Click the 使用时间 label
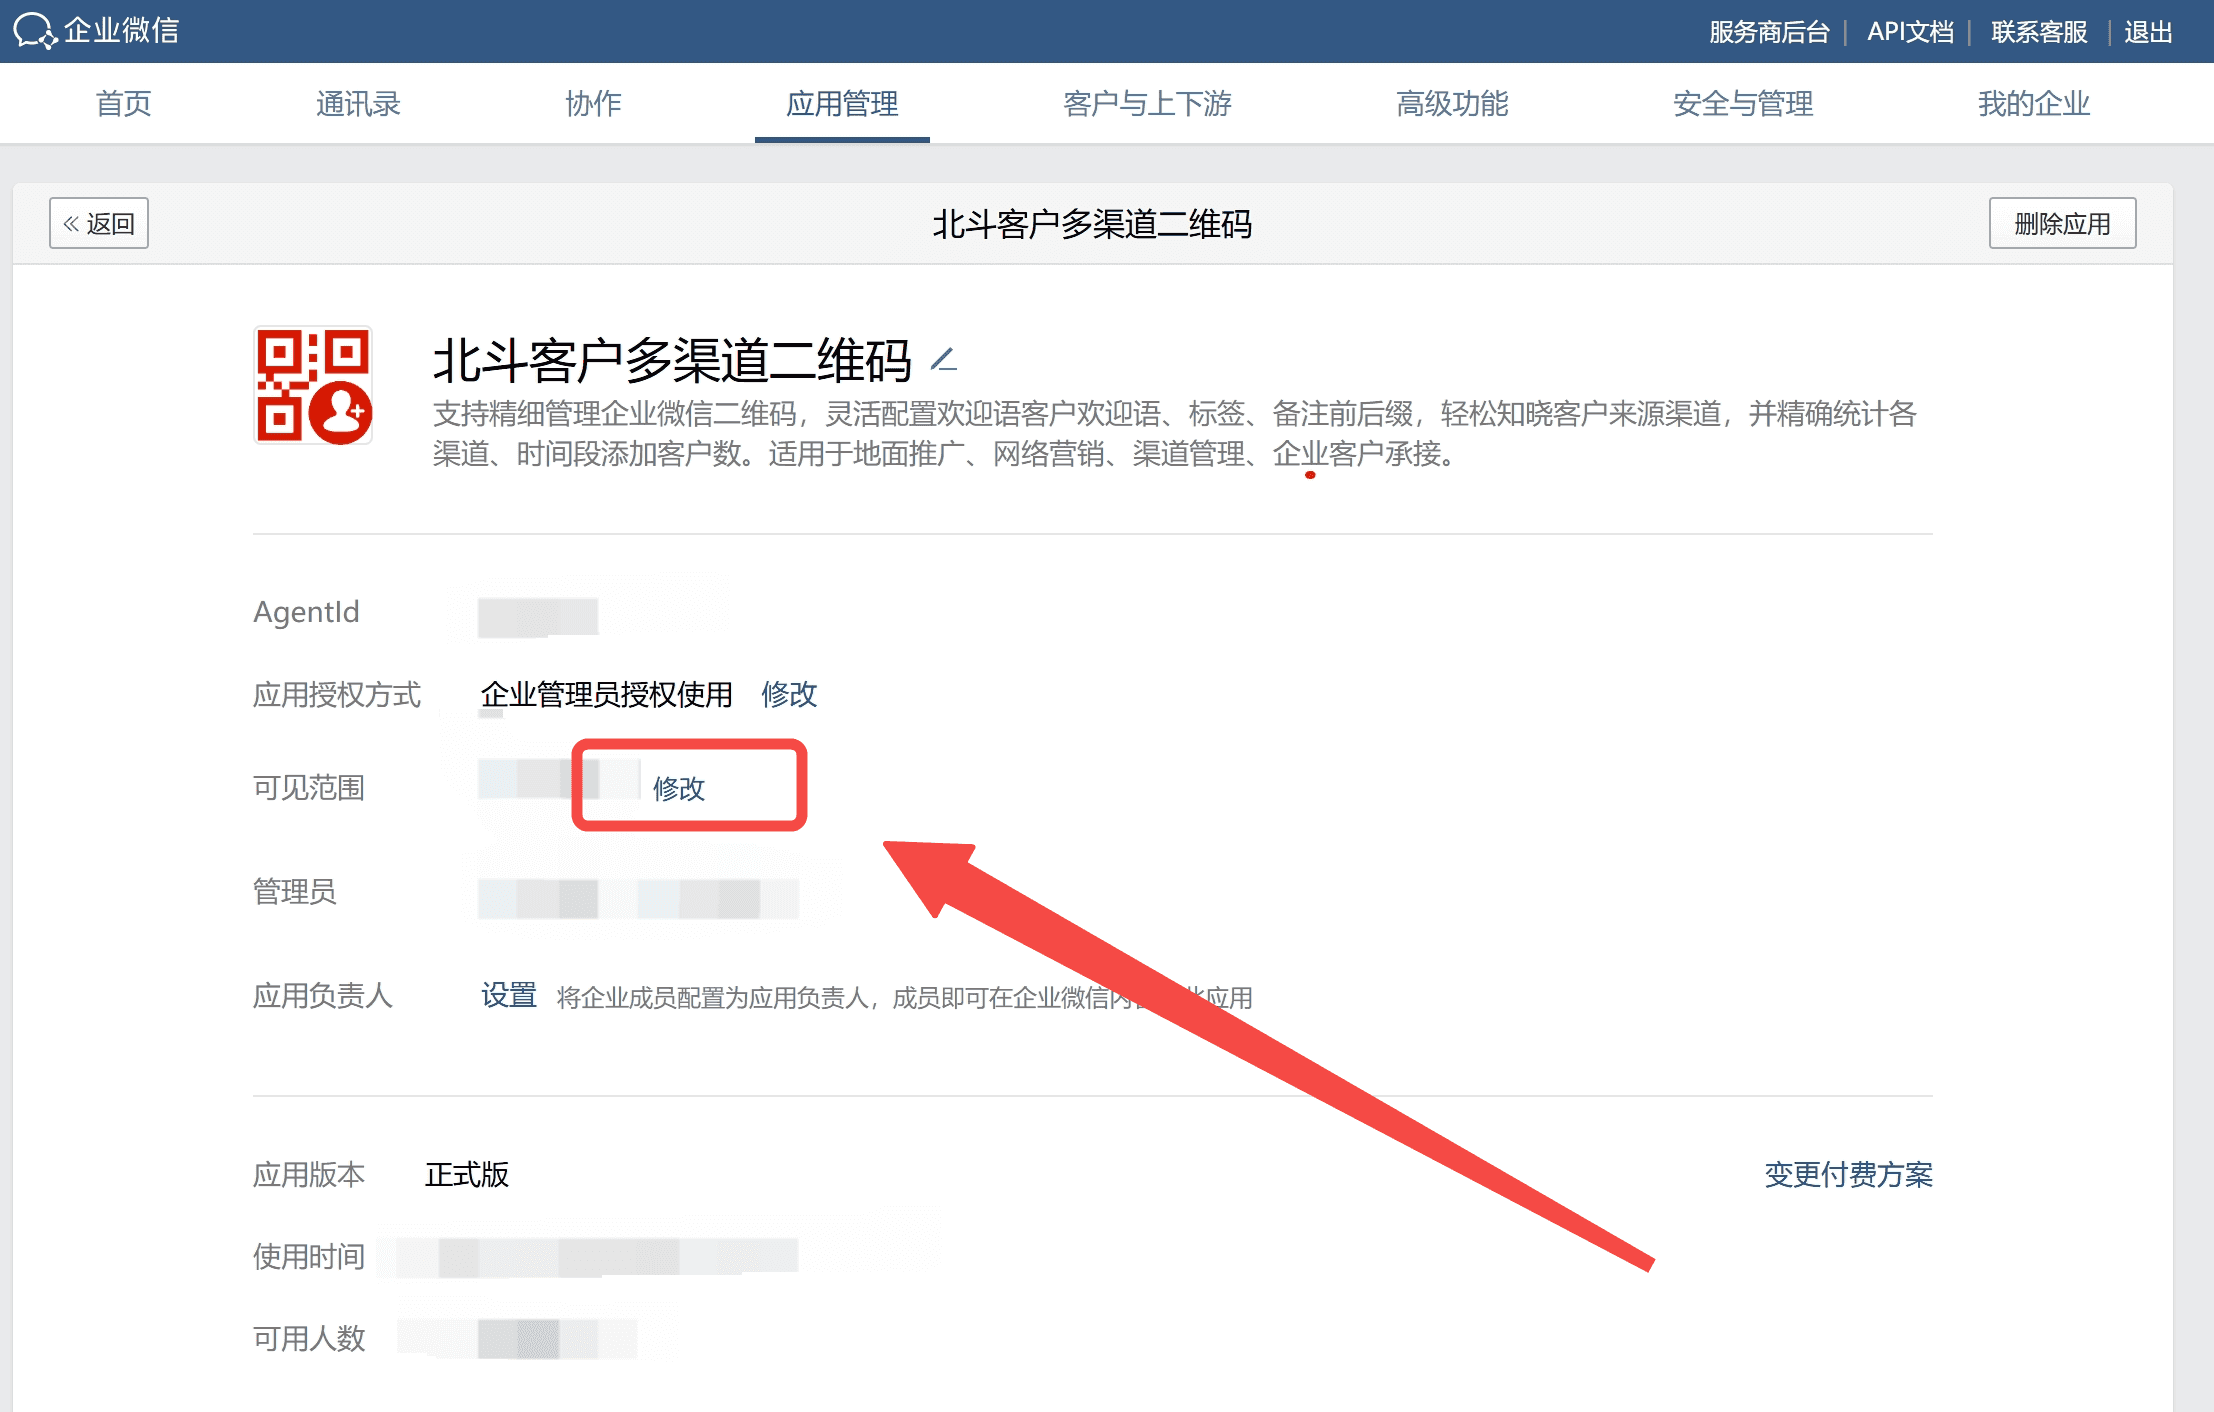The image size is (2214, 1412). click(309, 1256)
